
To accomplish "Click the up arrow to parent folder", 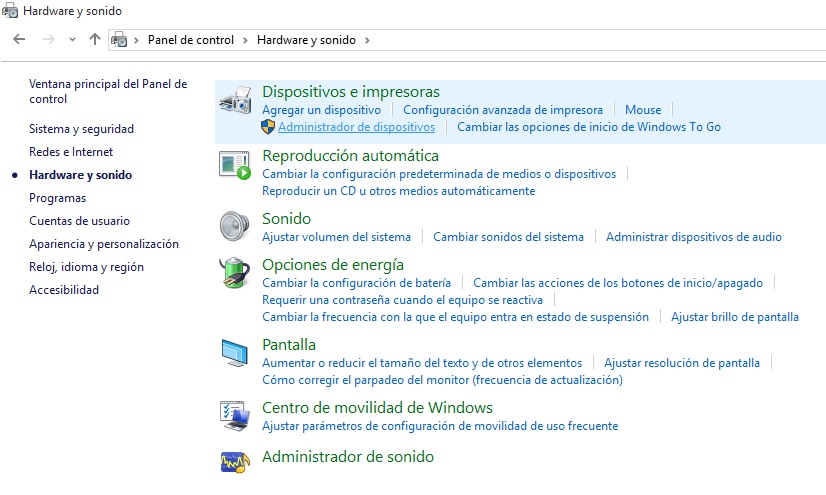I will [x=95, y=40].
